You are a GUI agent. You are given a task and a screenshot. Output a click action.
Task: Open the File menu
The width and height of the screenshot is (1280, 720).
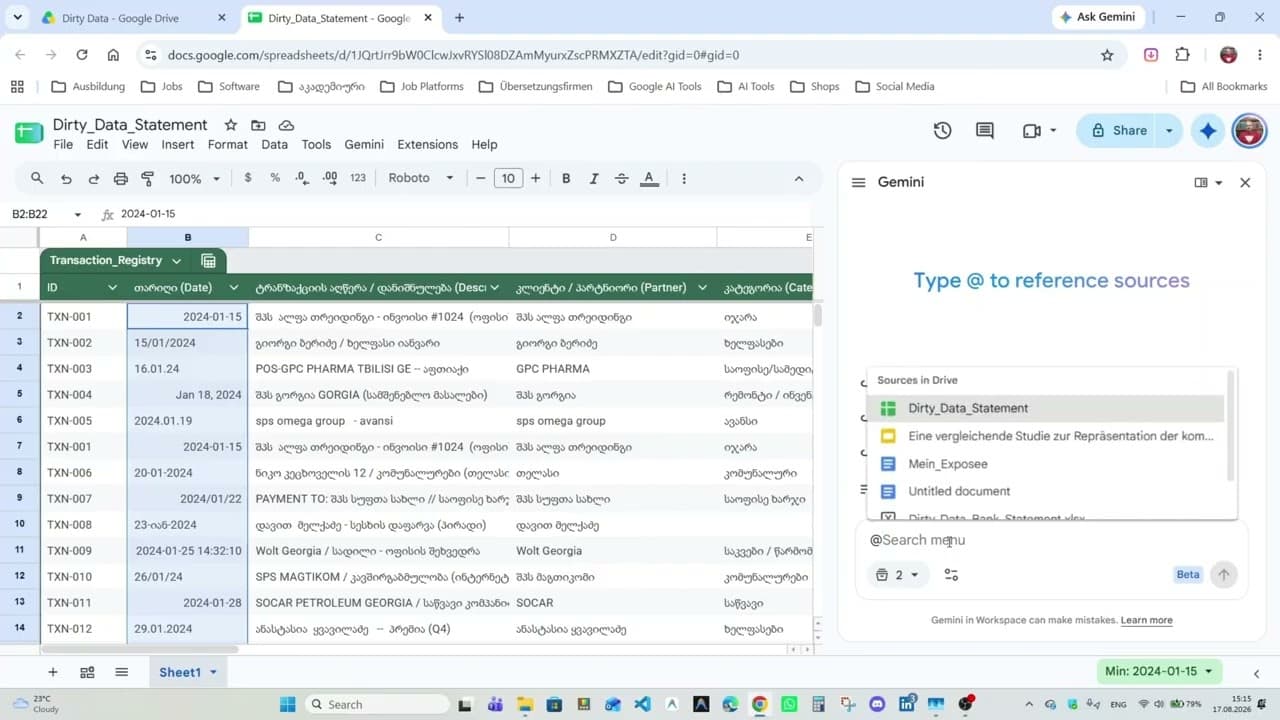63,144
